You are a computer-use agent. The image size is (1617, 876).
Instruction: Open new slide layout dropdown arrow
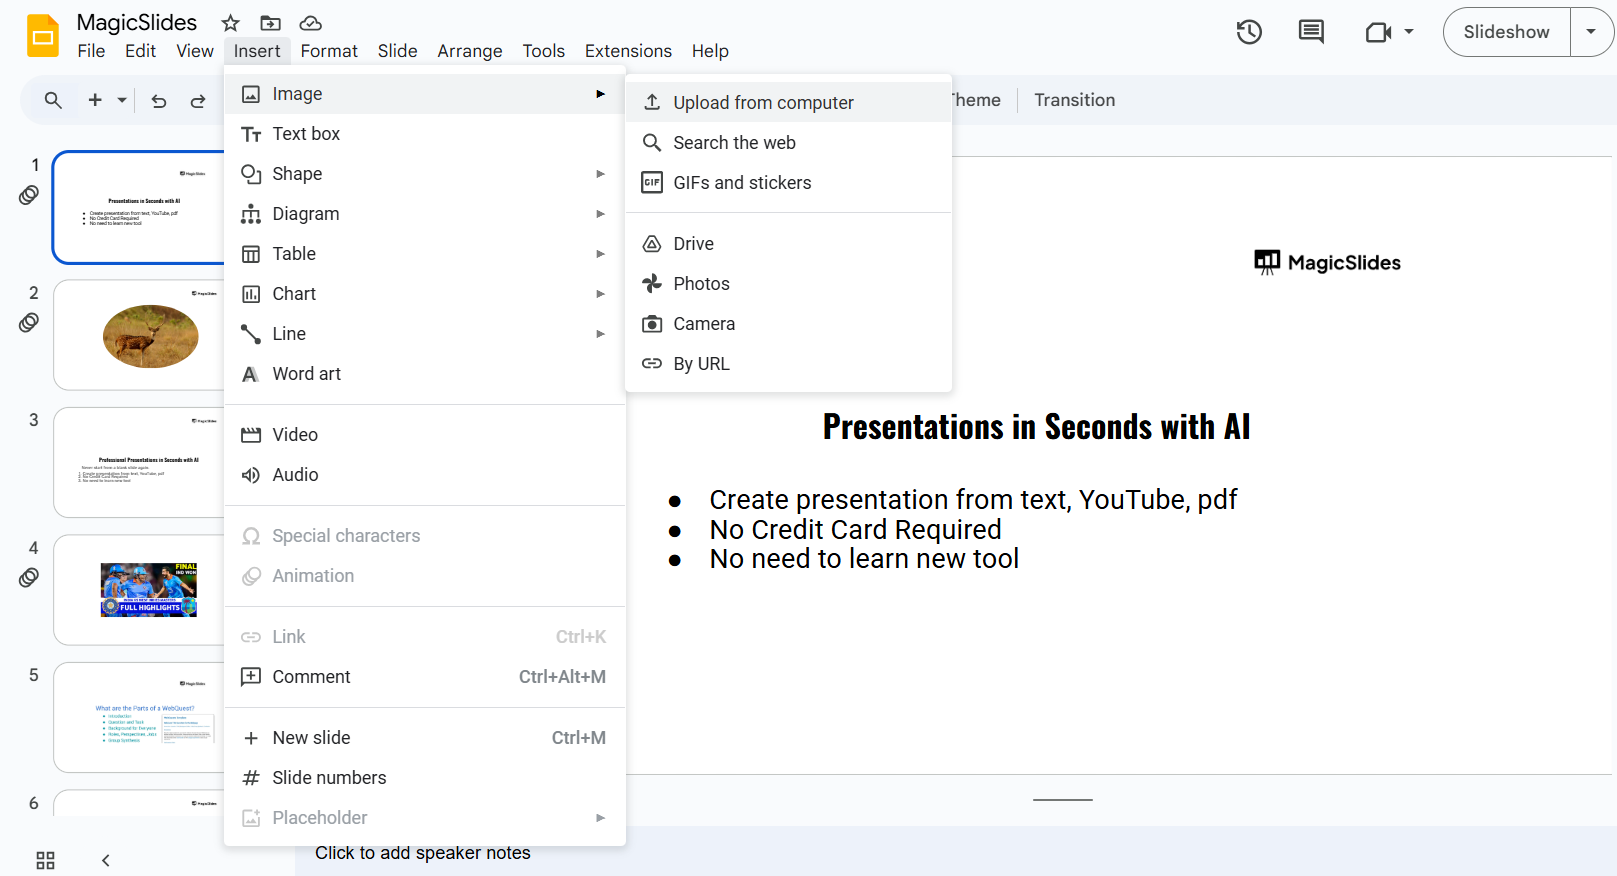[122, 100]
